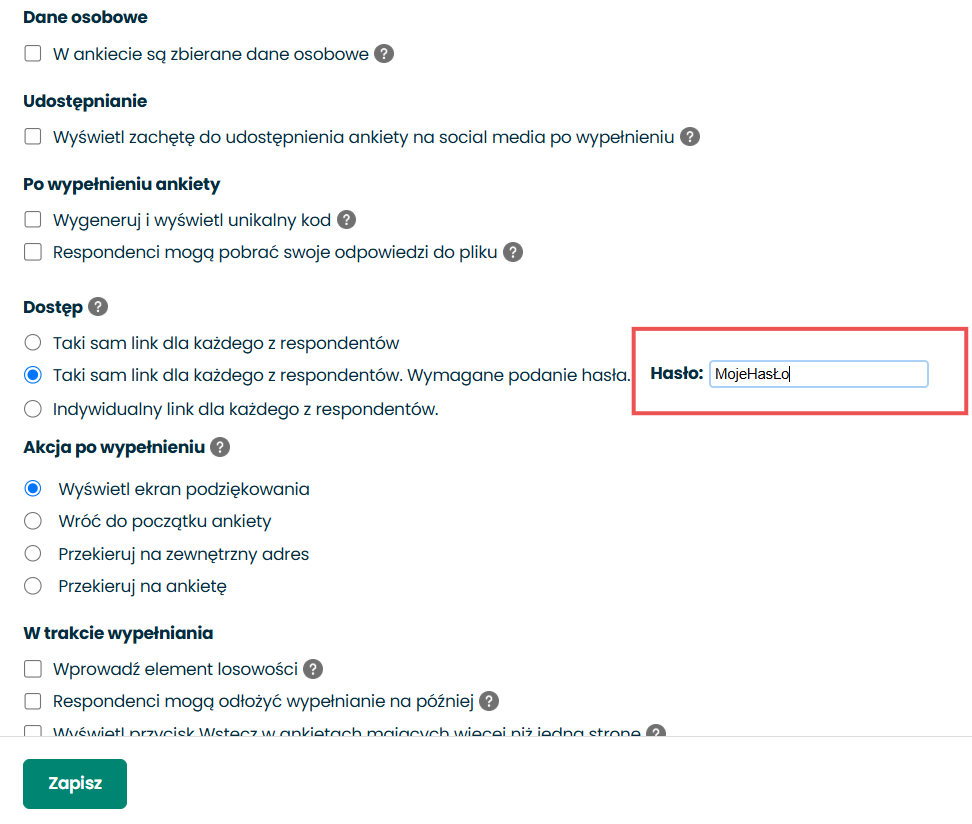972x824 pixels.
Task: Choose Przekieruj na zewnętrzny adres
Action: coord(33,553)
